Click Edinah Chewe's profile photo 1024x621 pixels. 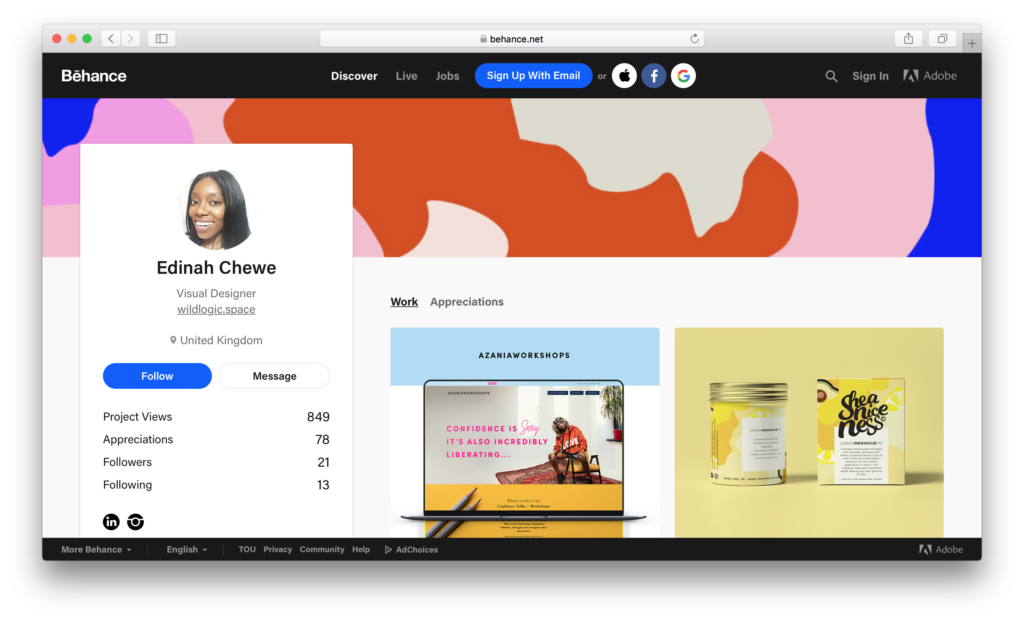coord(216,210)
